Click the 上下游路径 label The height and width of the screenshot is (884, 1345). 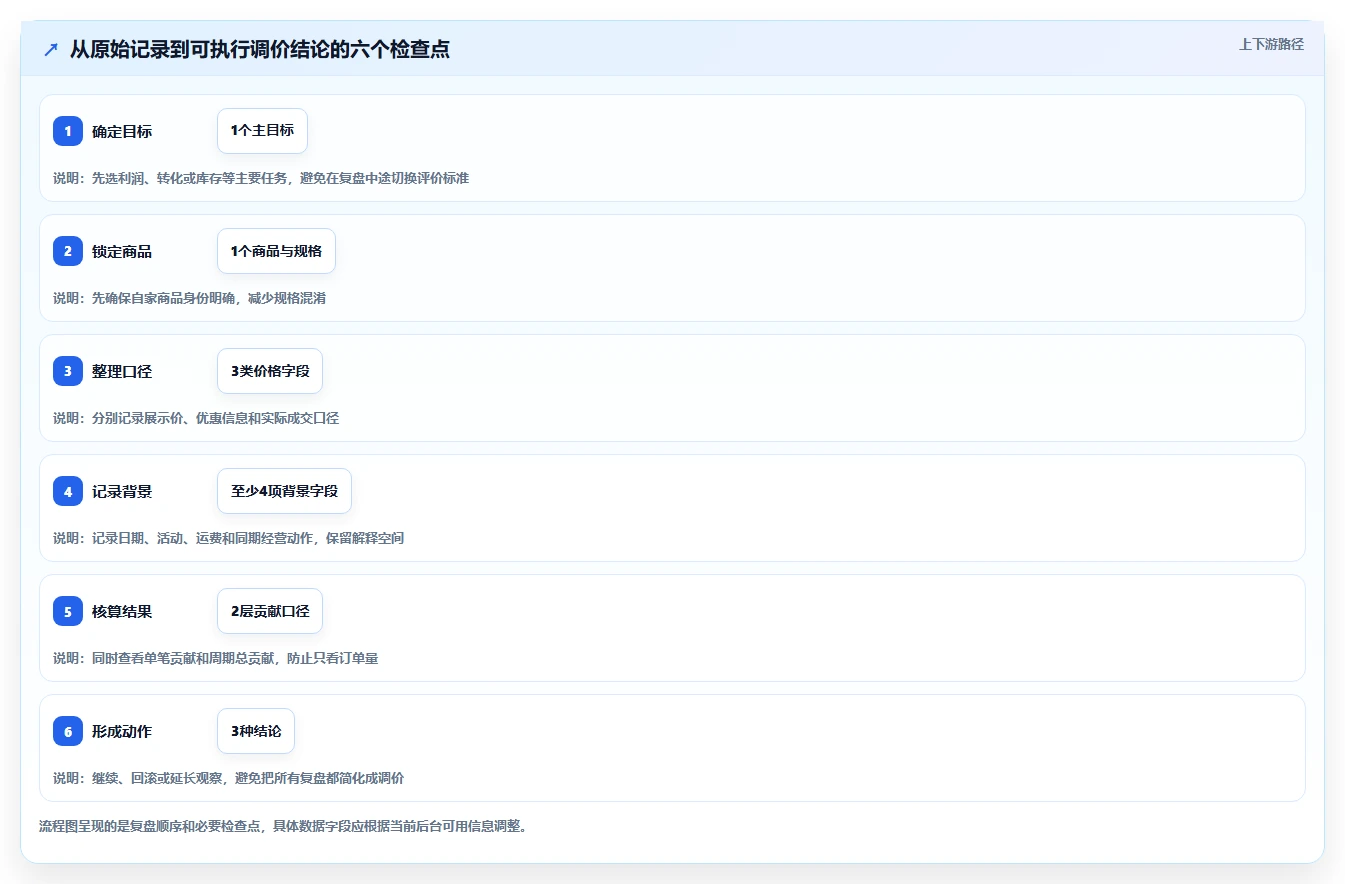coord(1271,44)
